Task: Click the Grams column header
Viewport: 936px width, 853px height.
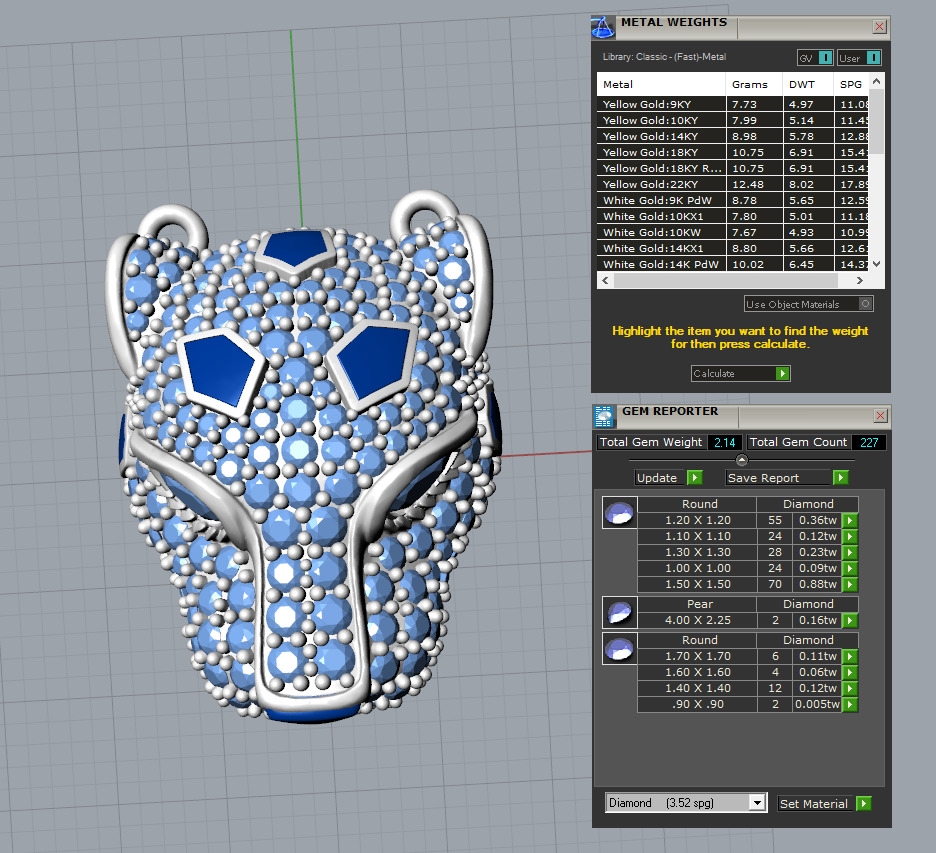Action: 755,84
